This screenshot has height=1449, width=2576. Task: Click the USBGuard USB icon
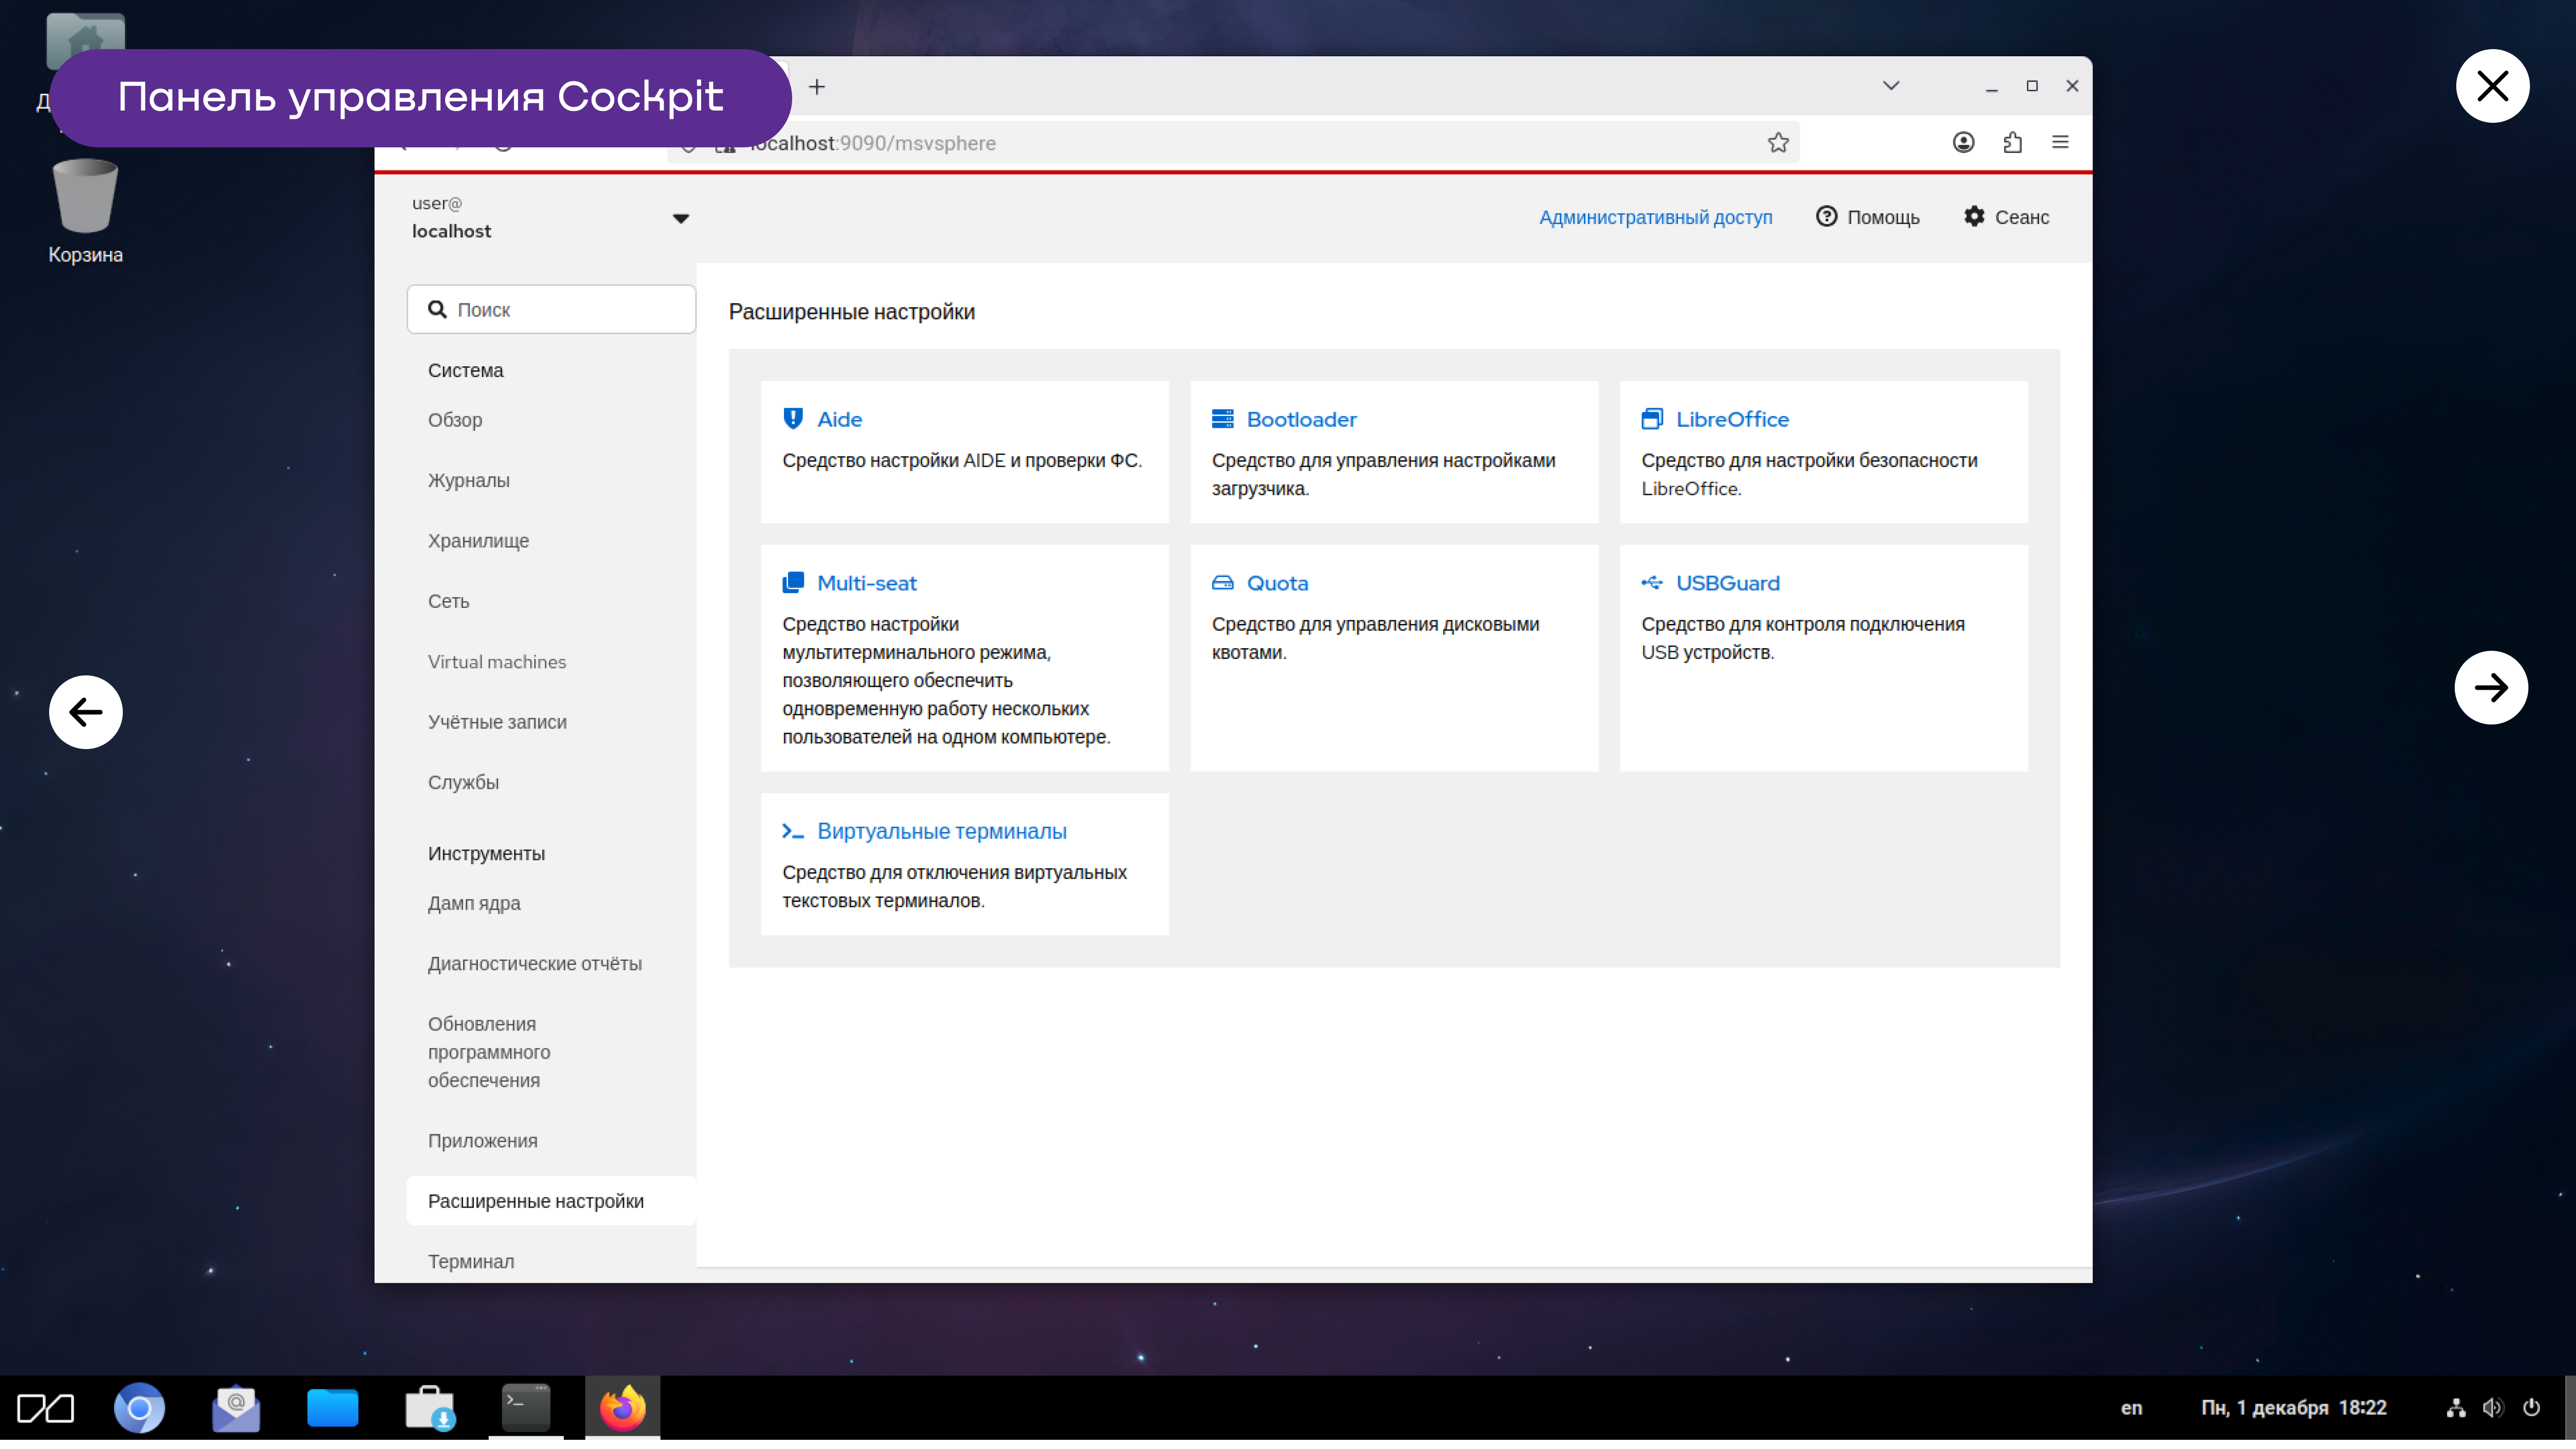(x=1651, y=582)
